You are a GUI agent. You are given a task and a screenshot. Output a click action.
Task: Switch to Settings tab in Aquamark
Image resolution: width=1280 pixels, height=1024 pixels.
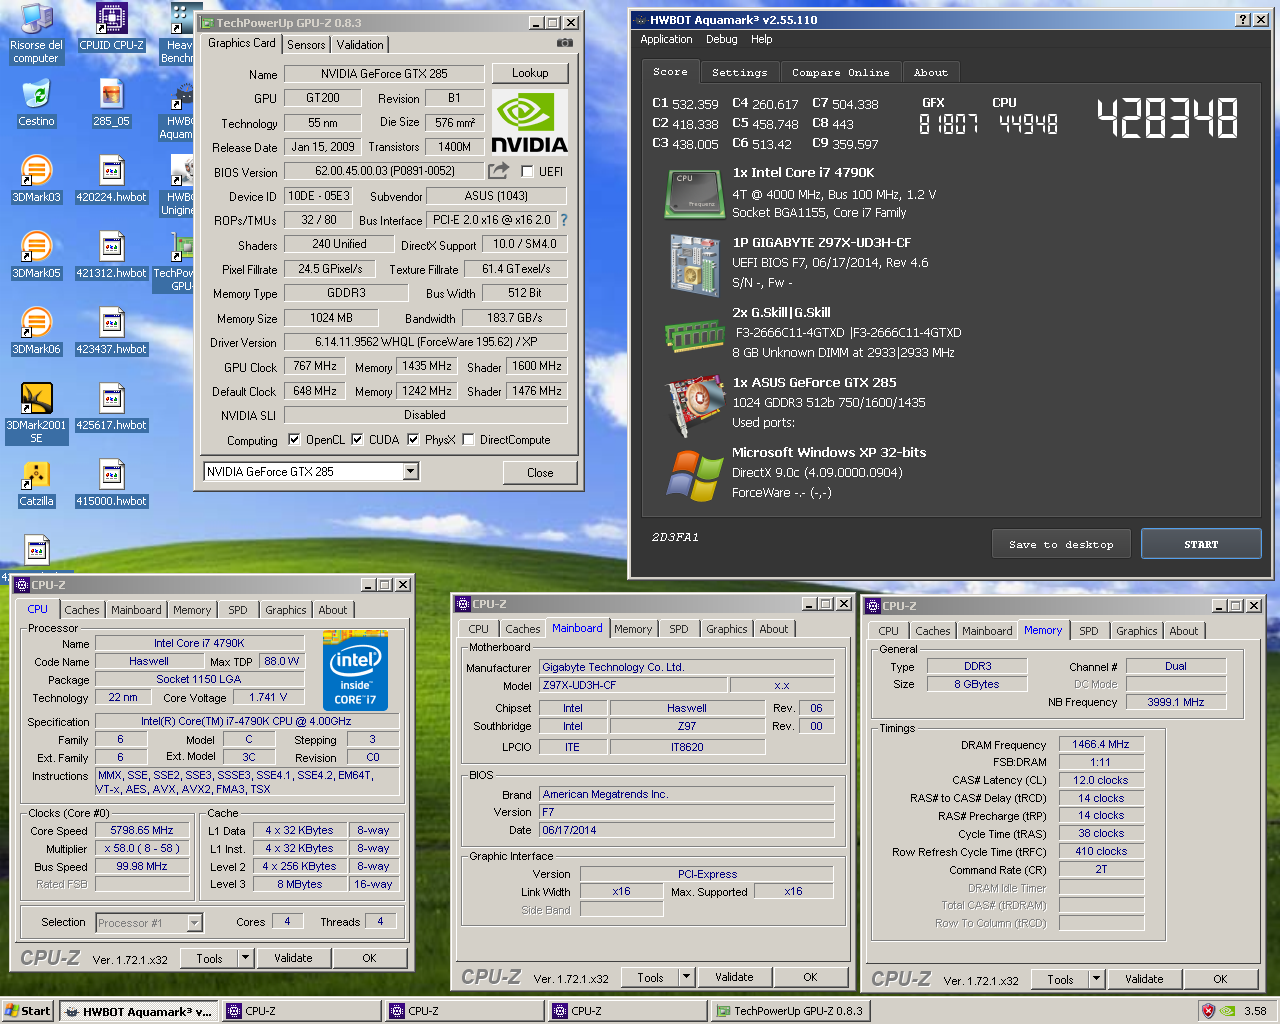tap(740, 72)
